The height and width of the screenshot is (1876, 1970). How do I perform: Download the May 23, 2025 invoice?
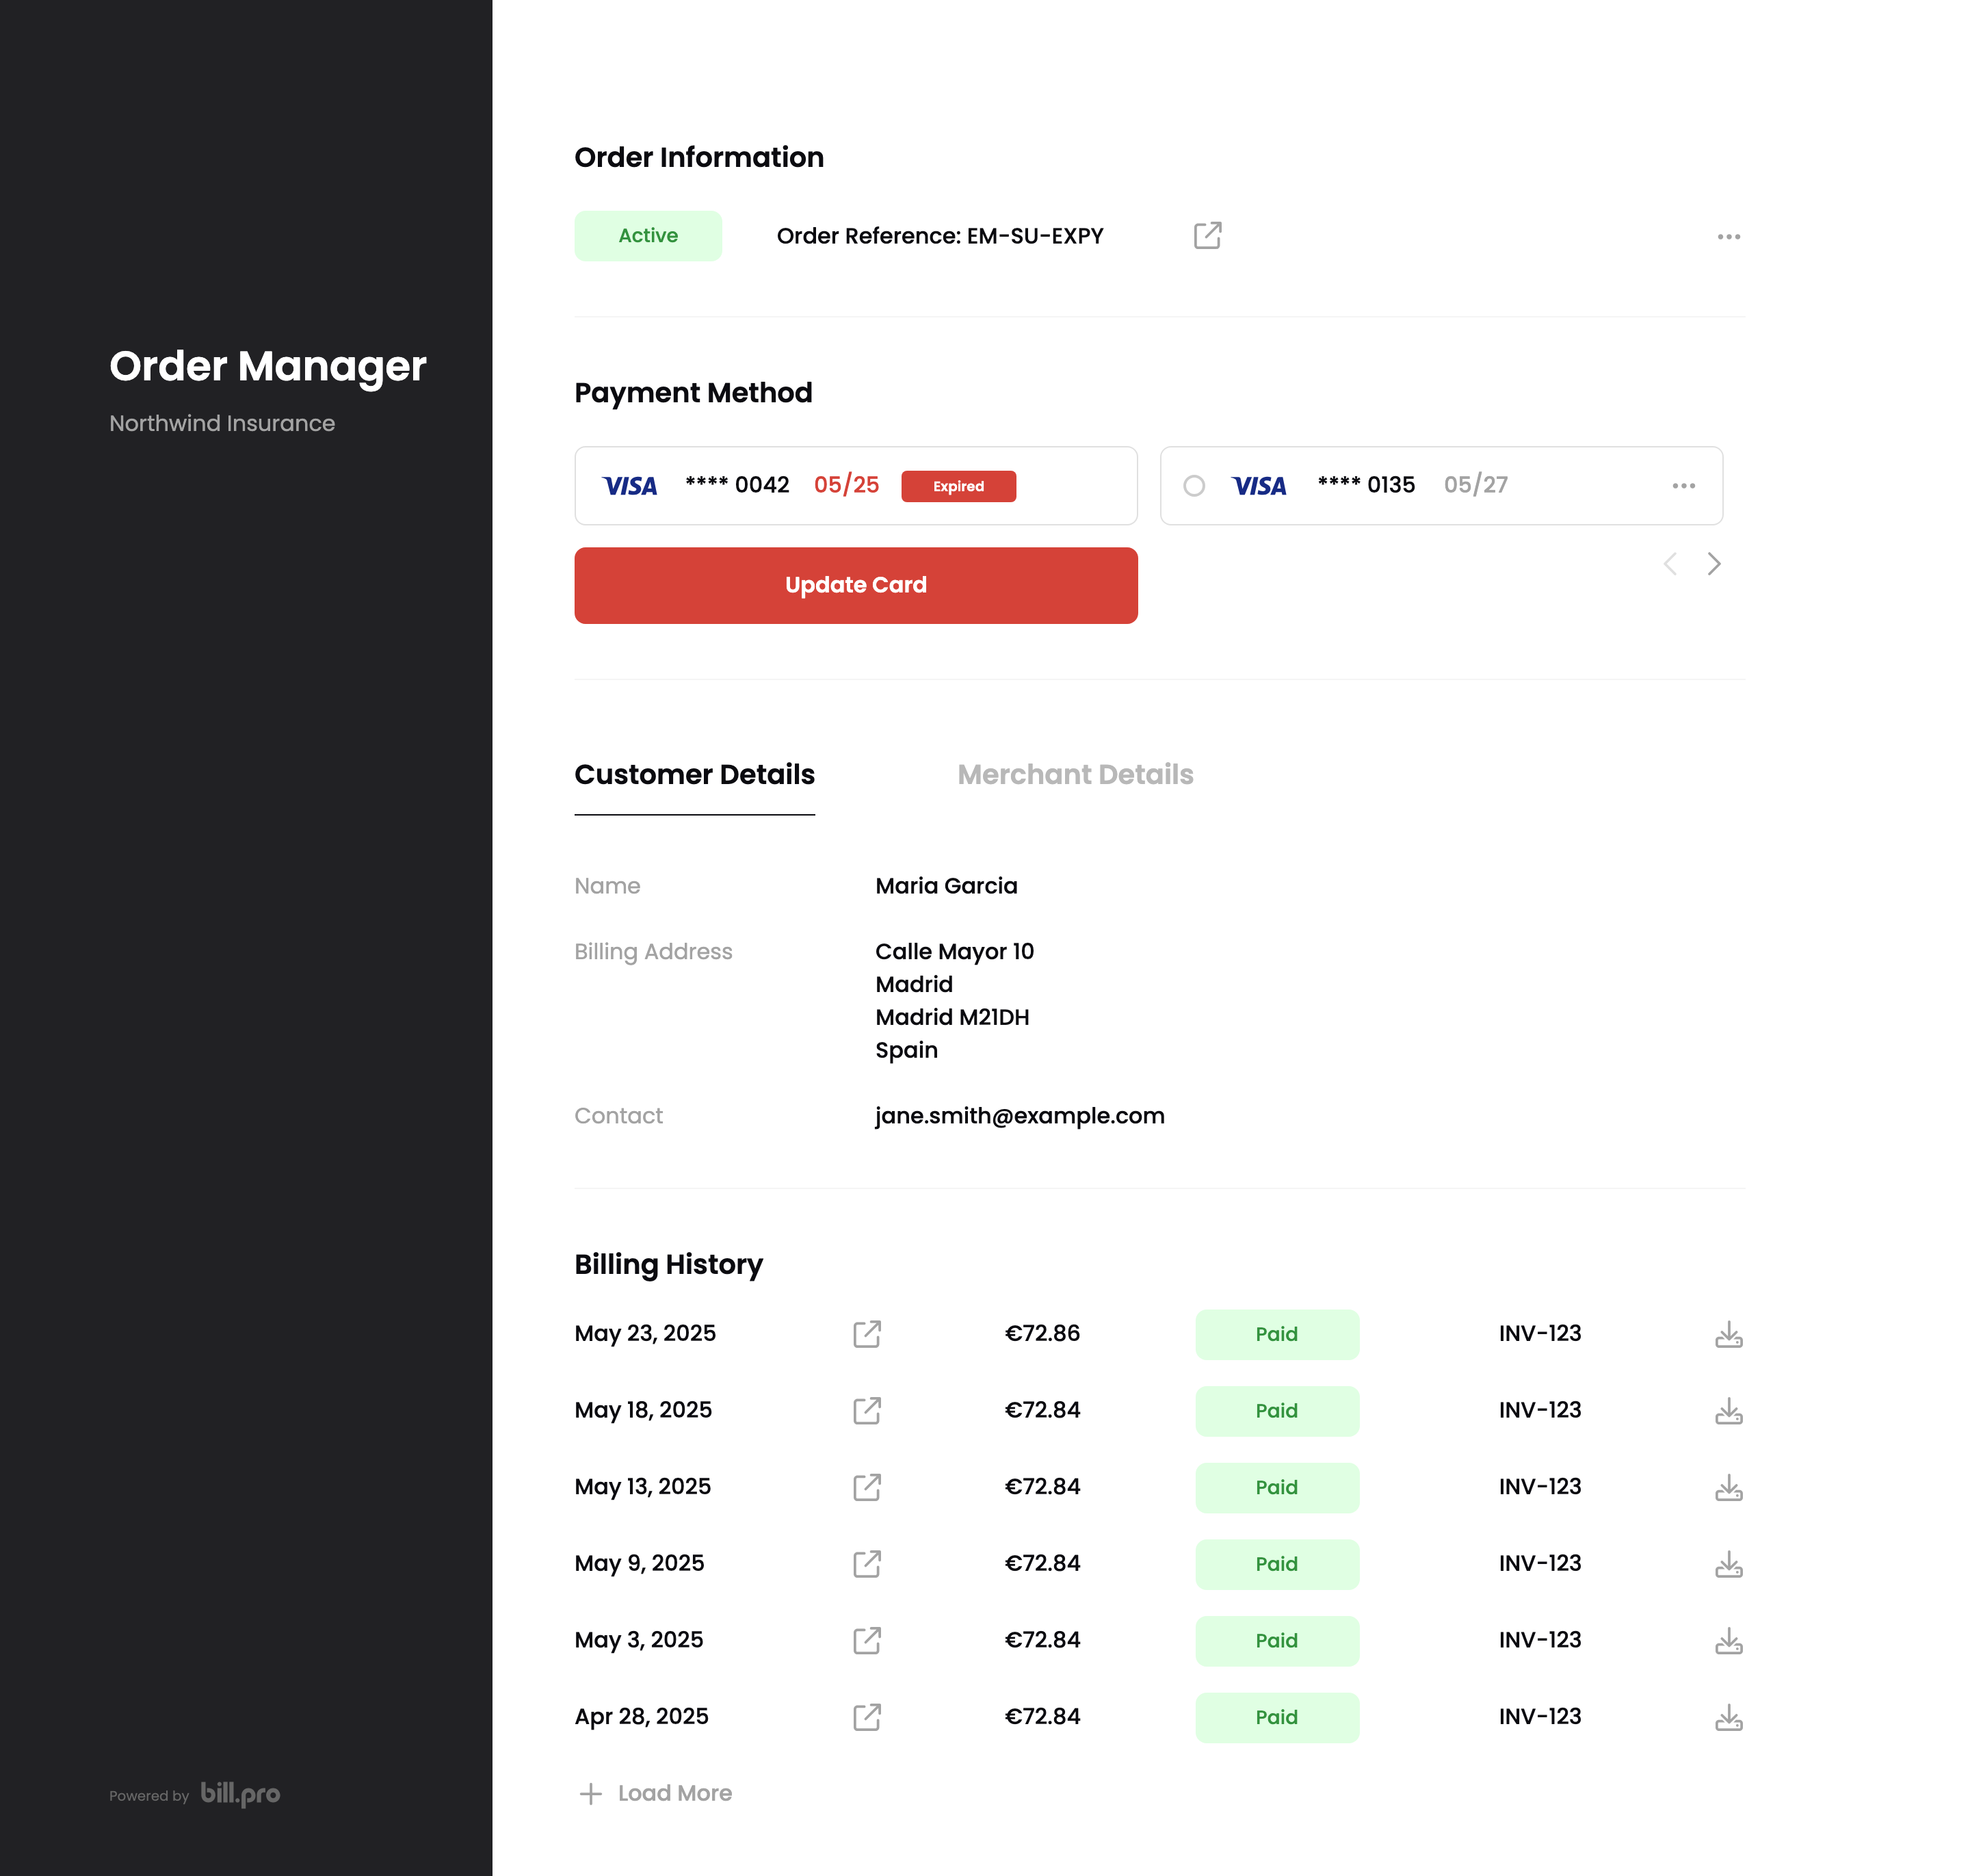coord(1728,1334)
